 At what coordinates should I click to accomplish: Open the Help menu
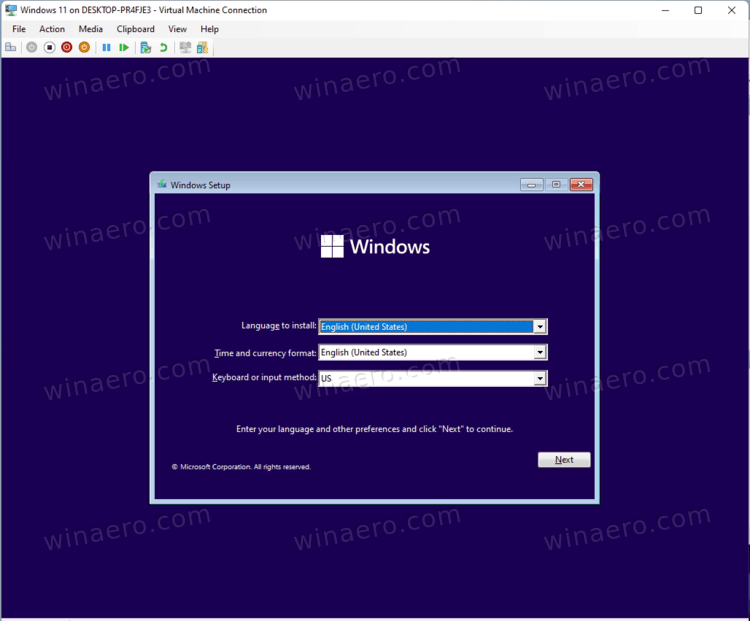pyautogui.click(x=209, y=29)
